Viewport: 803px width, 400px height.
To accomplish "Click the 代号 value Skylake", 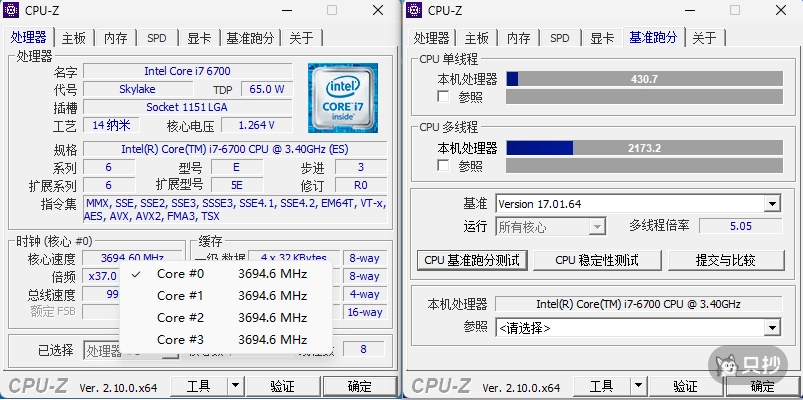I will point(137,89).
